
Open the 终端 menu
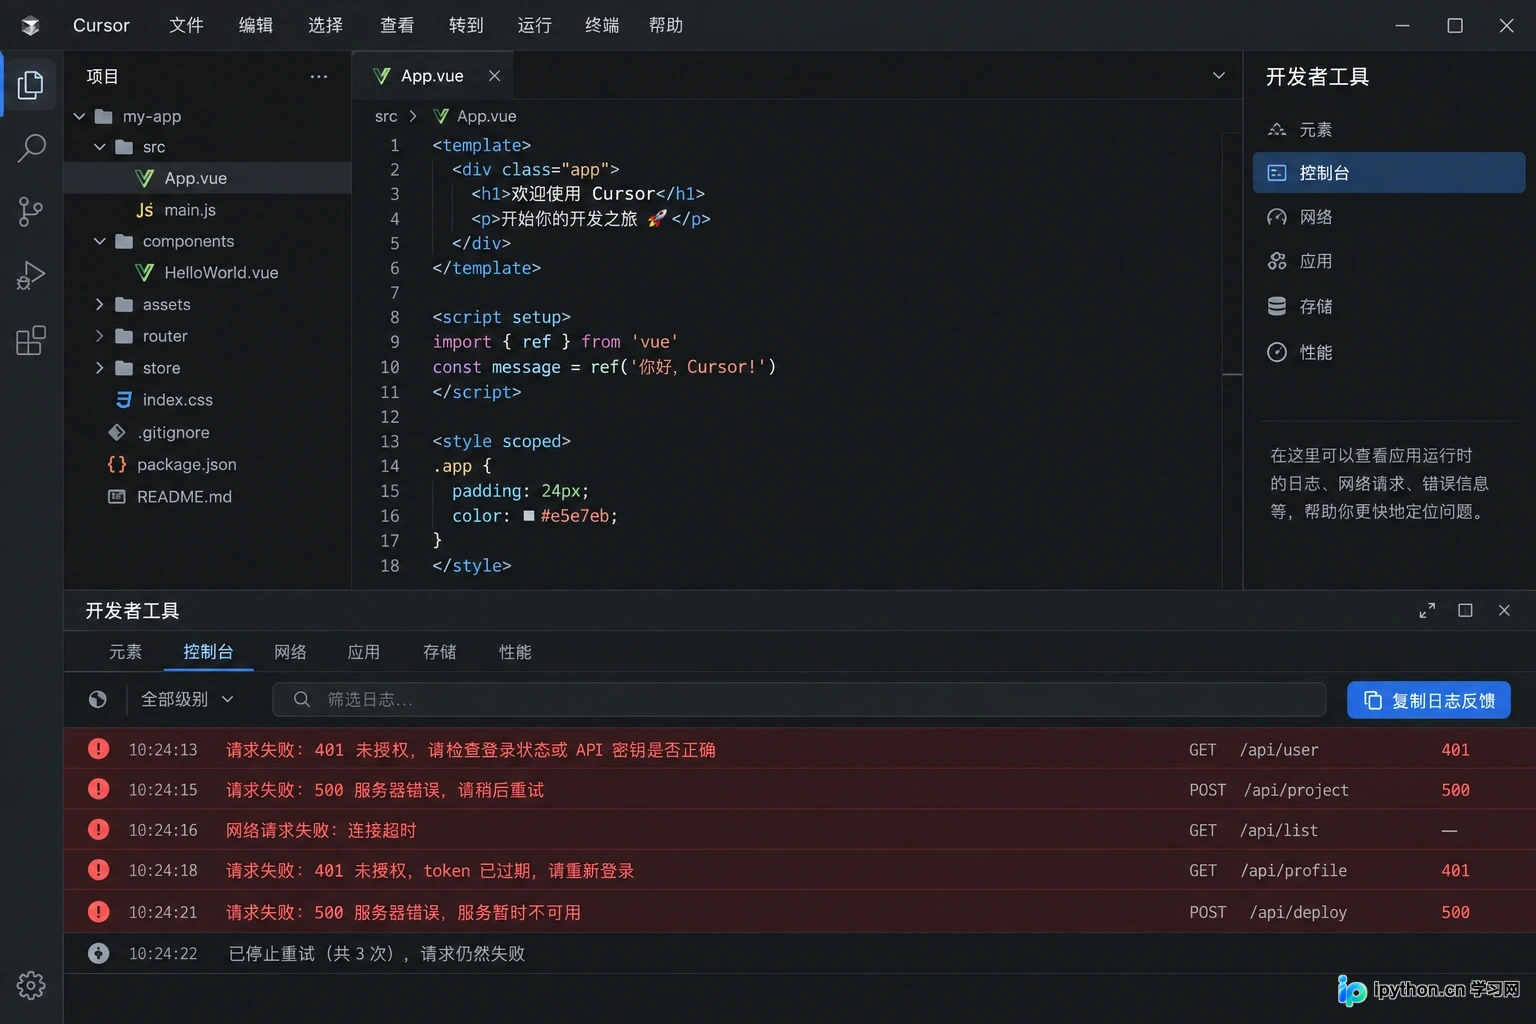[602, 25]
